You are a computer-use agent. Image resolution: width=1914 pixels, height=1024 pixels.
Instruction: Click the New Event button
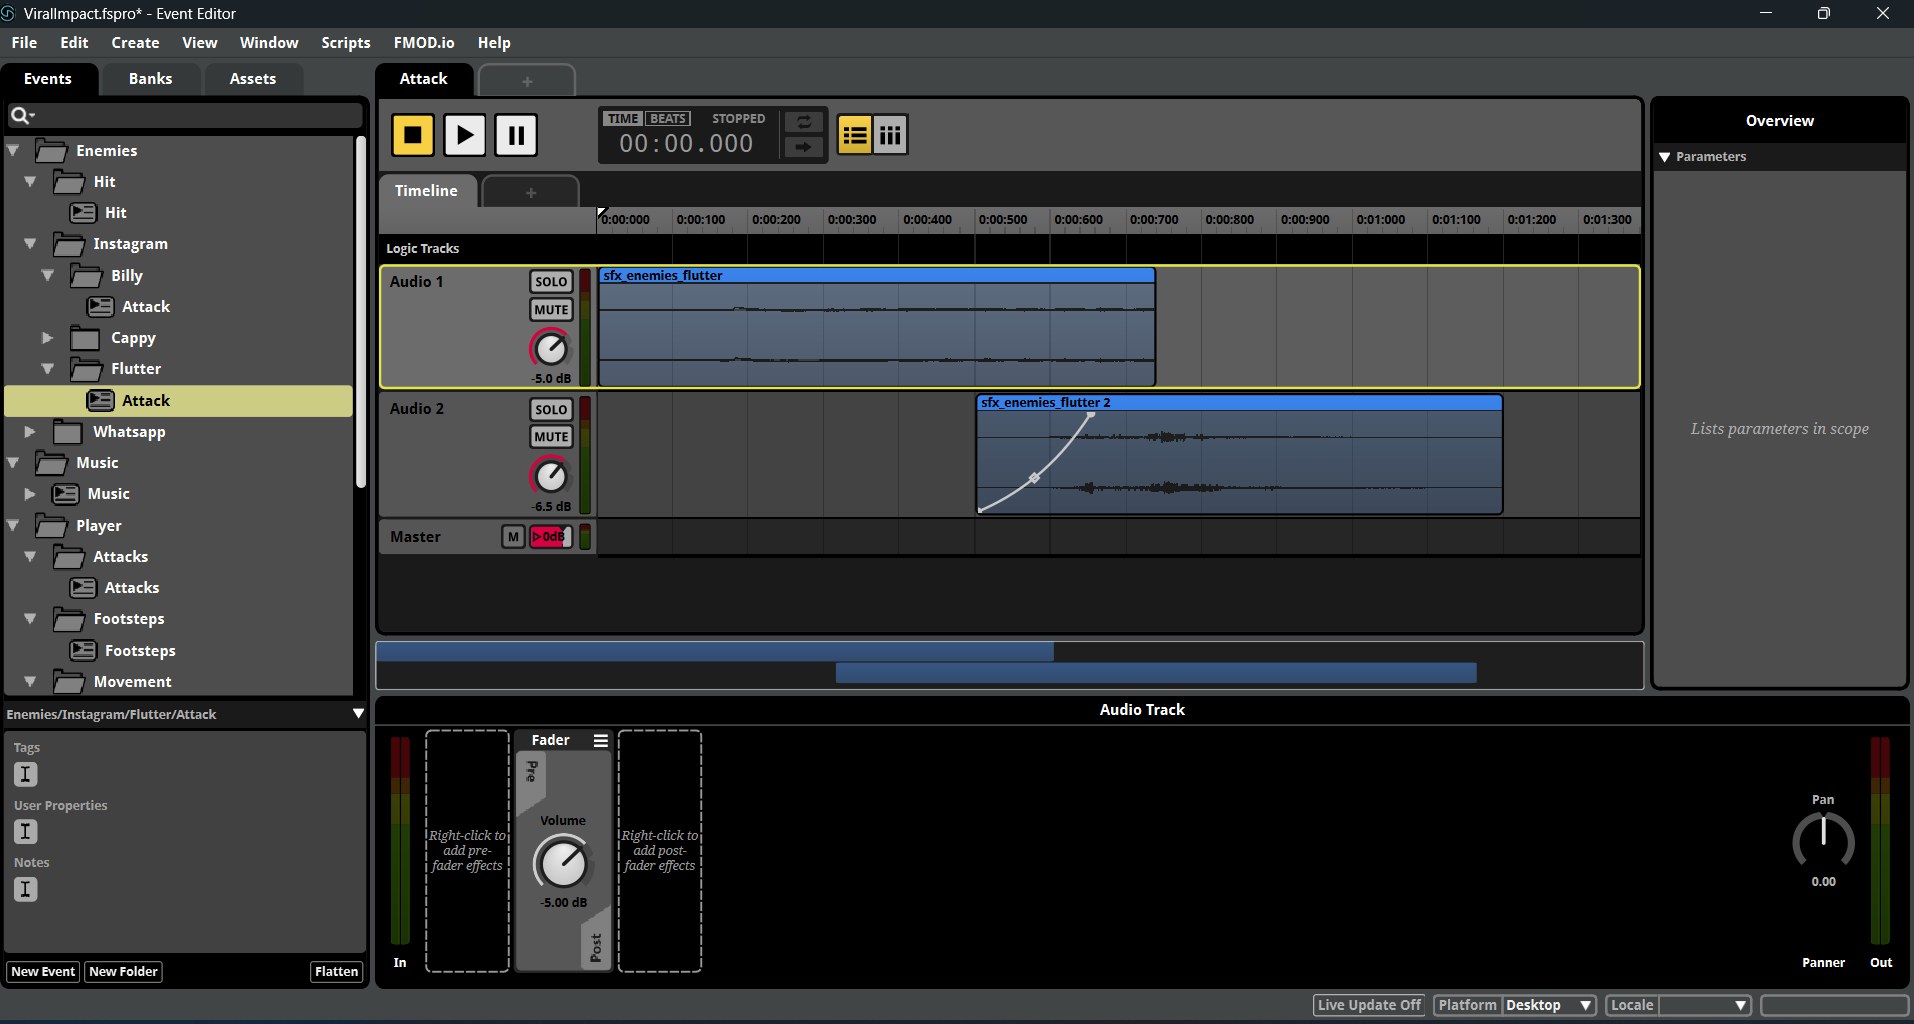pos(43,972)
